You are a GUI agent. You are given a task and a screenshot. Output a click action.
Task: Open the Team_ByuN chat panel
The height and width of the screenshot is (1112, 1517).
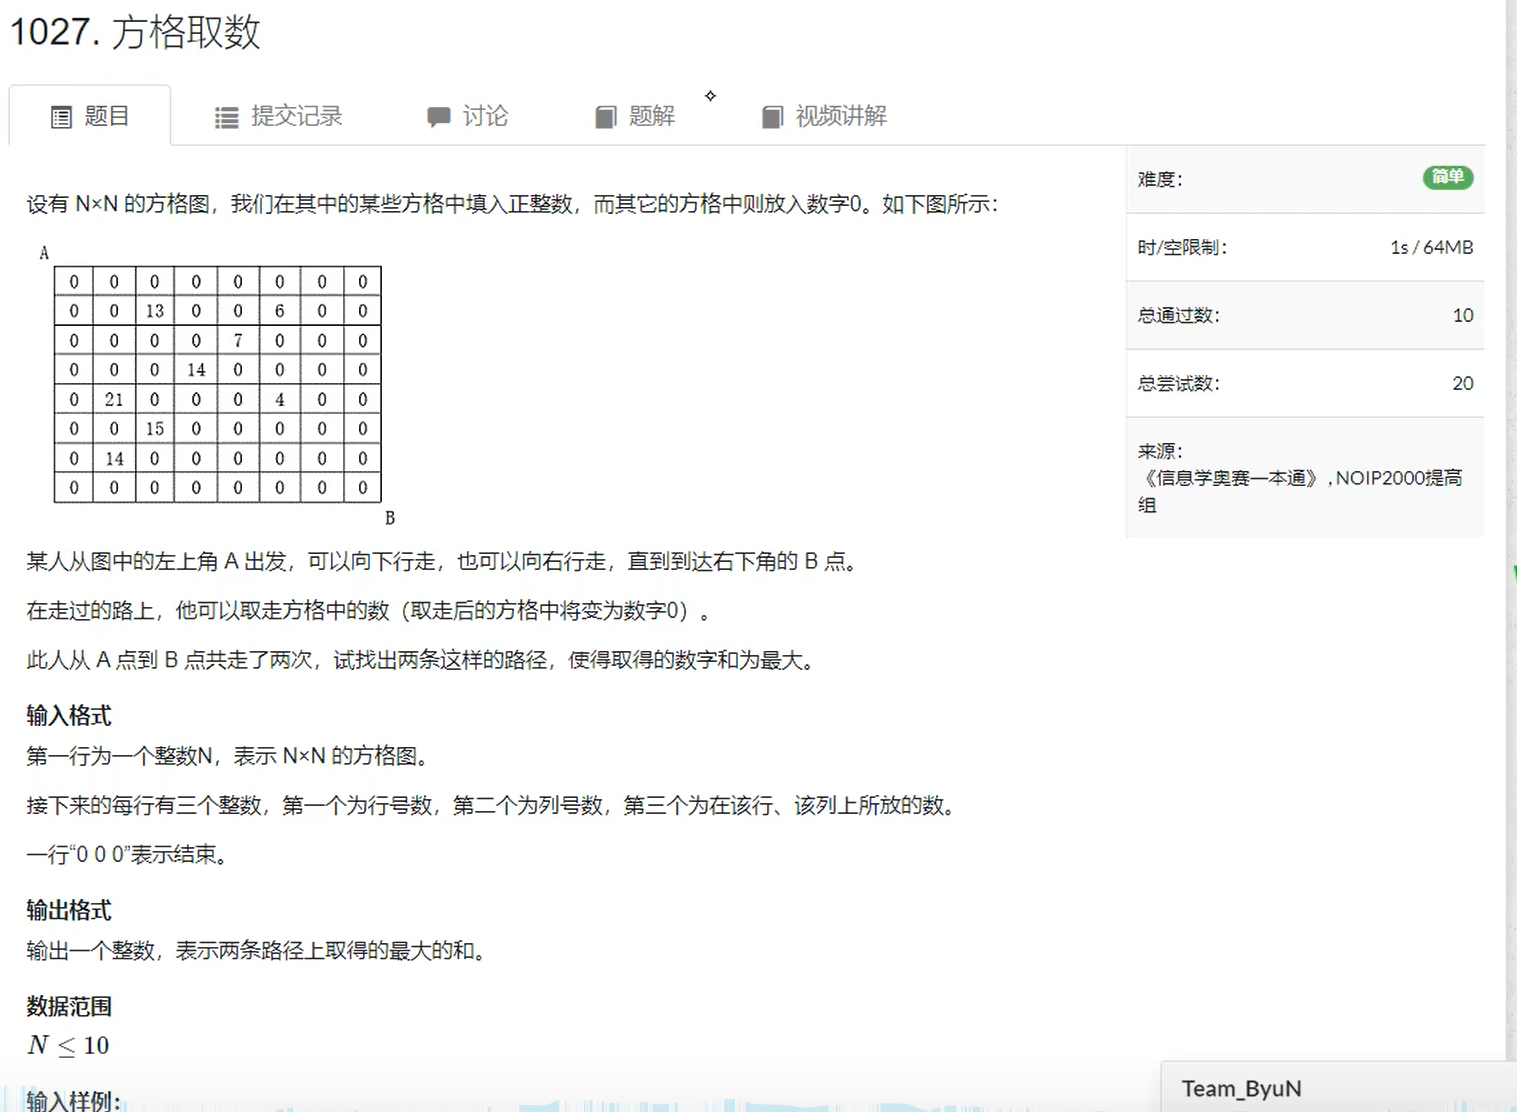click(1339, 1087)
